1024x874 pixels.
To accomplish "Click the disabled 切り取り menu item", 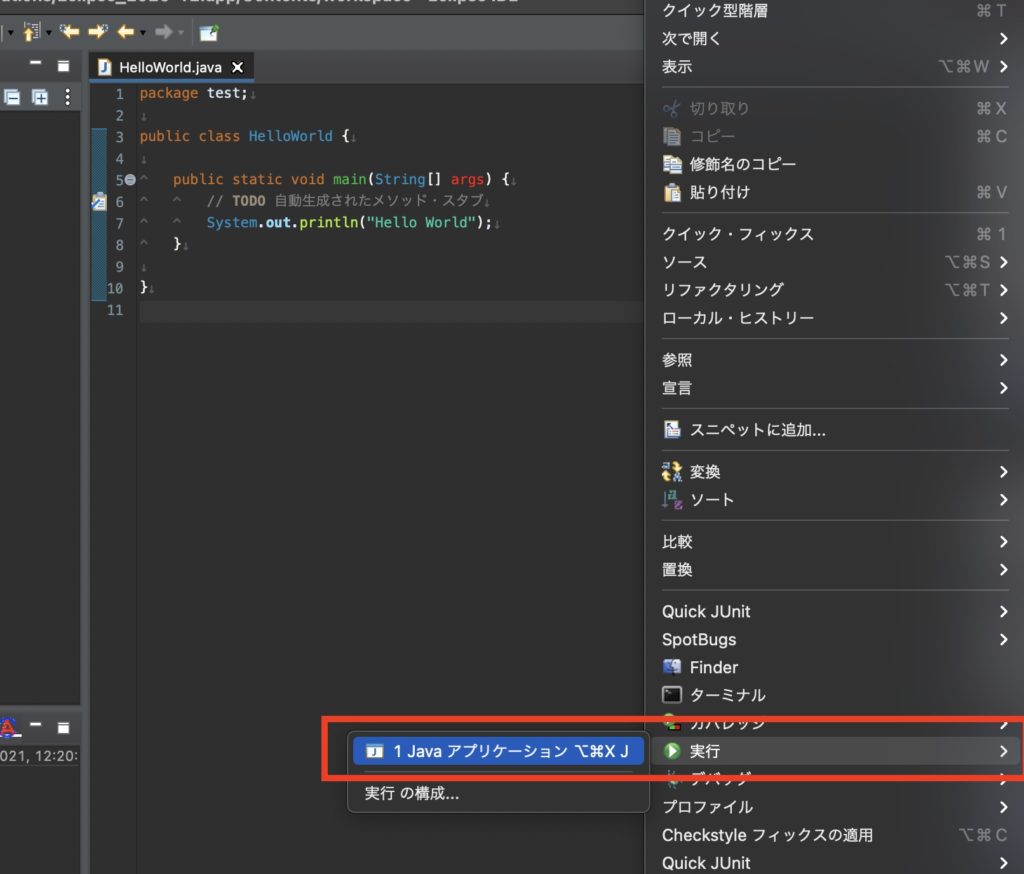I will pos(834,108).
